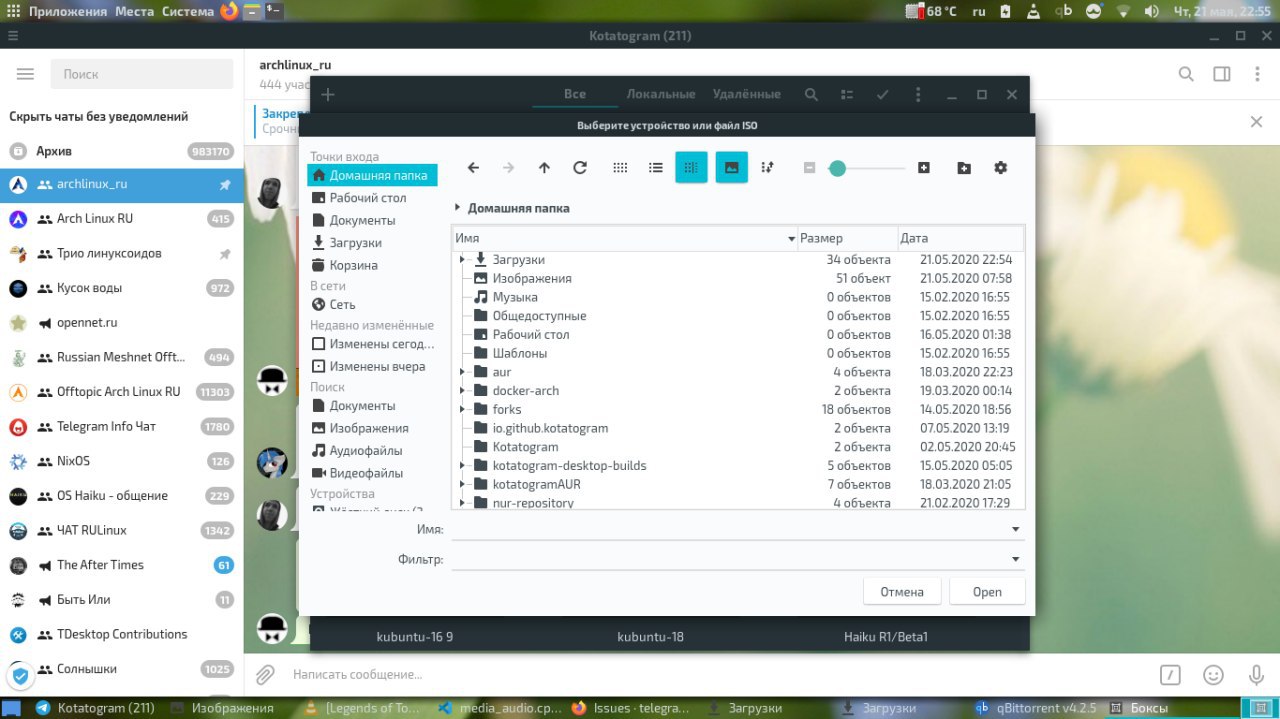Switch to the Удалённые tab

tap(746, 94)
